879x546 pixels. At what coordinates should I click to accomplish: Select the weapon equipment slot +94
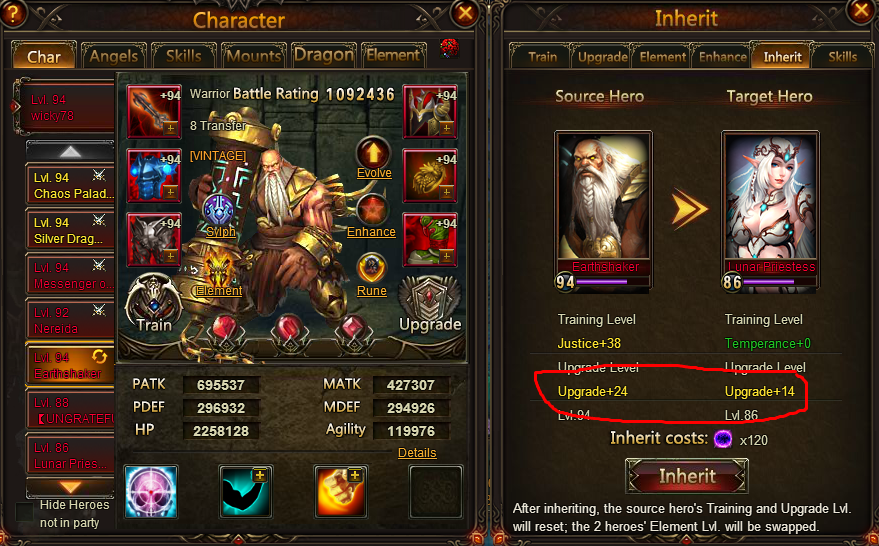(154, 111)
